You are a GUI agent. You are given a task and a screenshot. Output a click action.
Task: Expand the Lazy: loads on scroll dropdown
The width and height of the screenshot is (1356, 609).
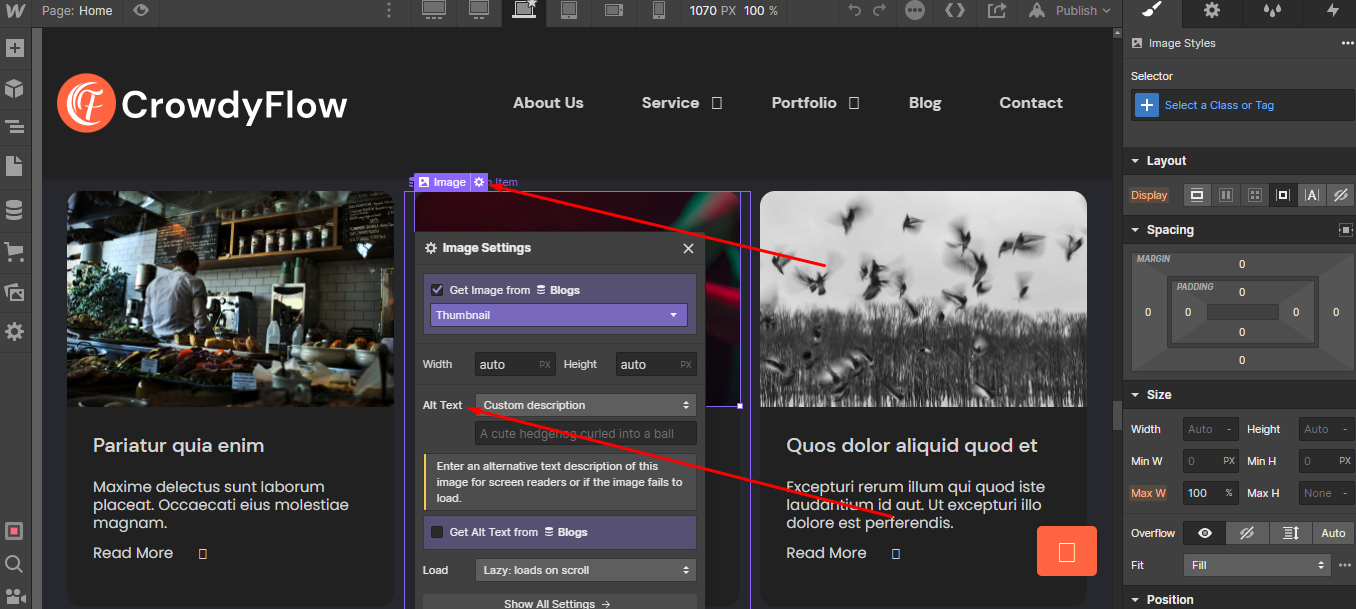tap(586, 570)
